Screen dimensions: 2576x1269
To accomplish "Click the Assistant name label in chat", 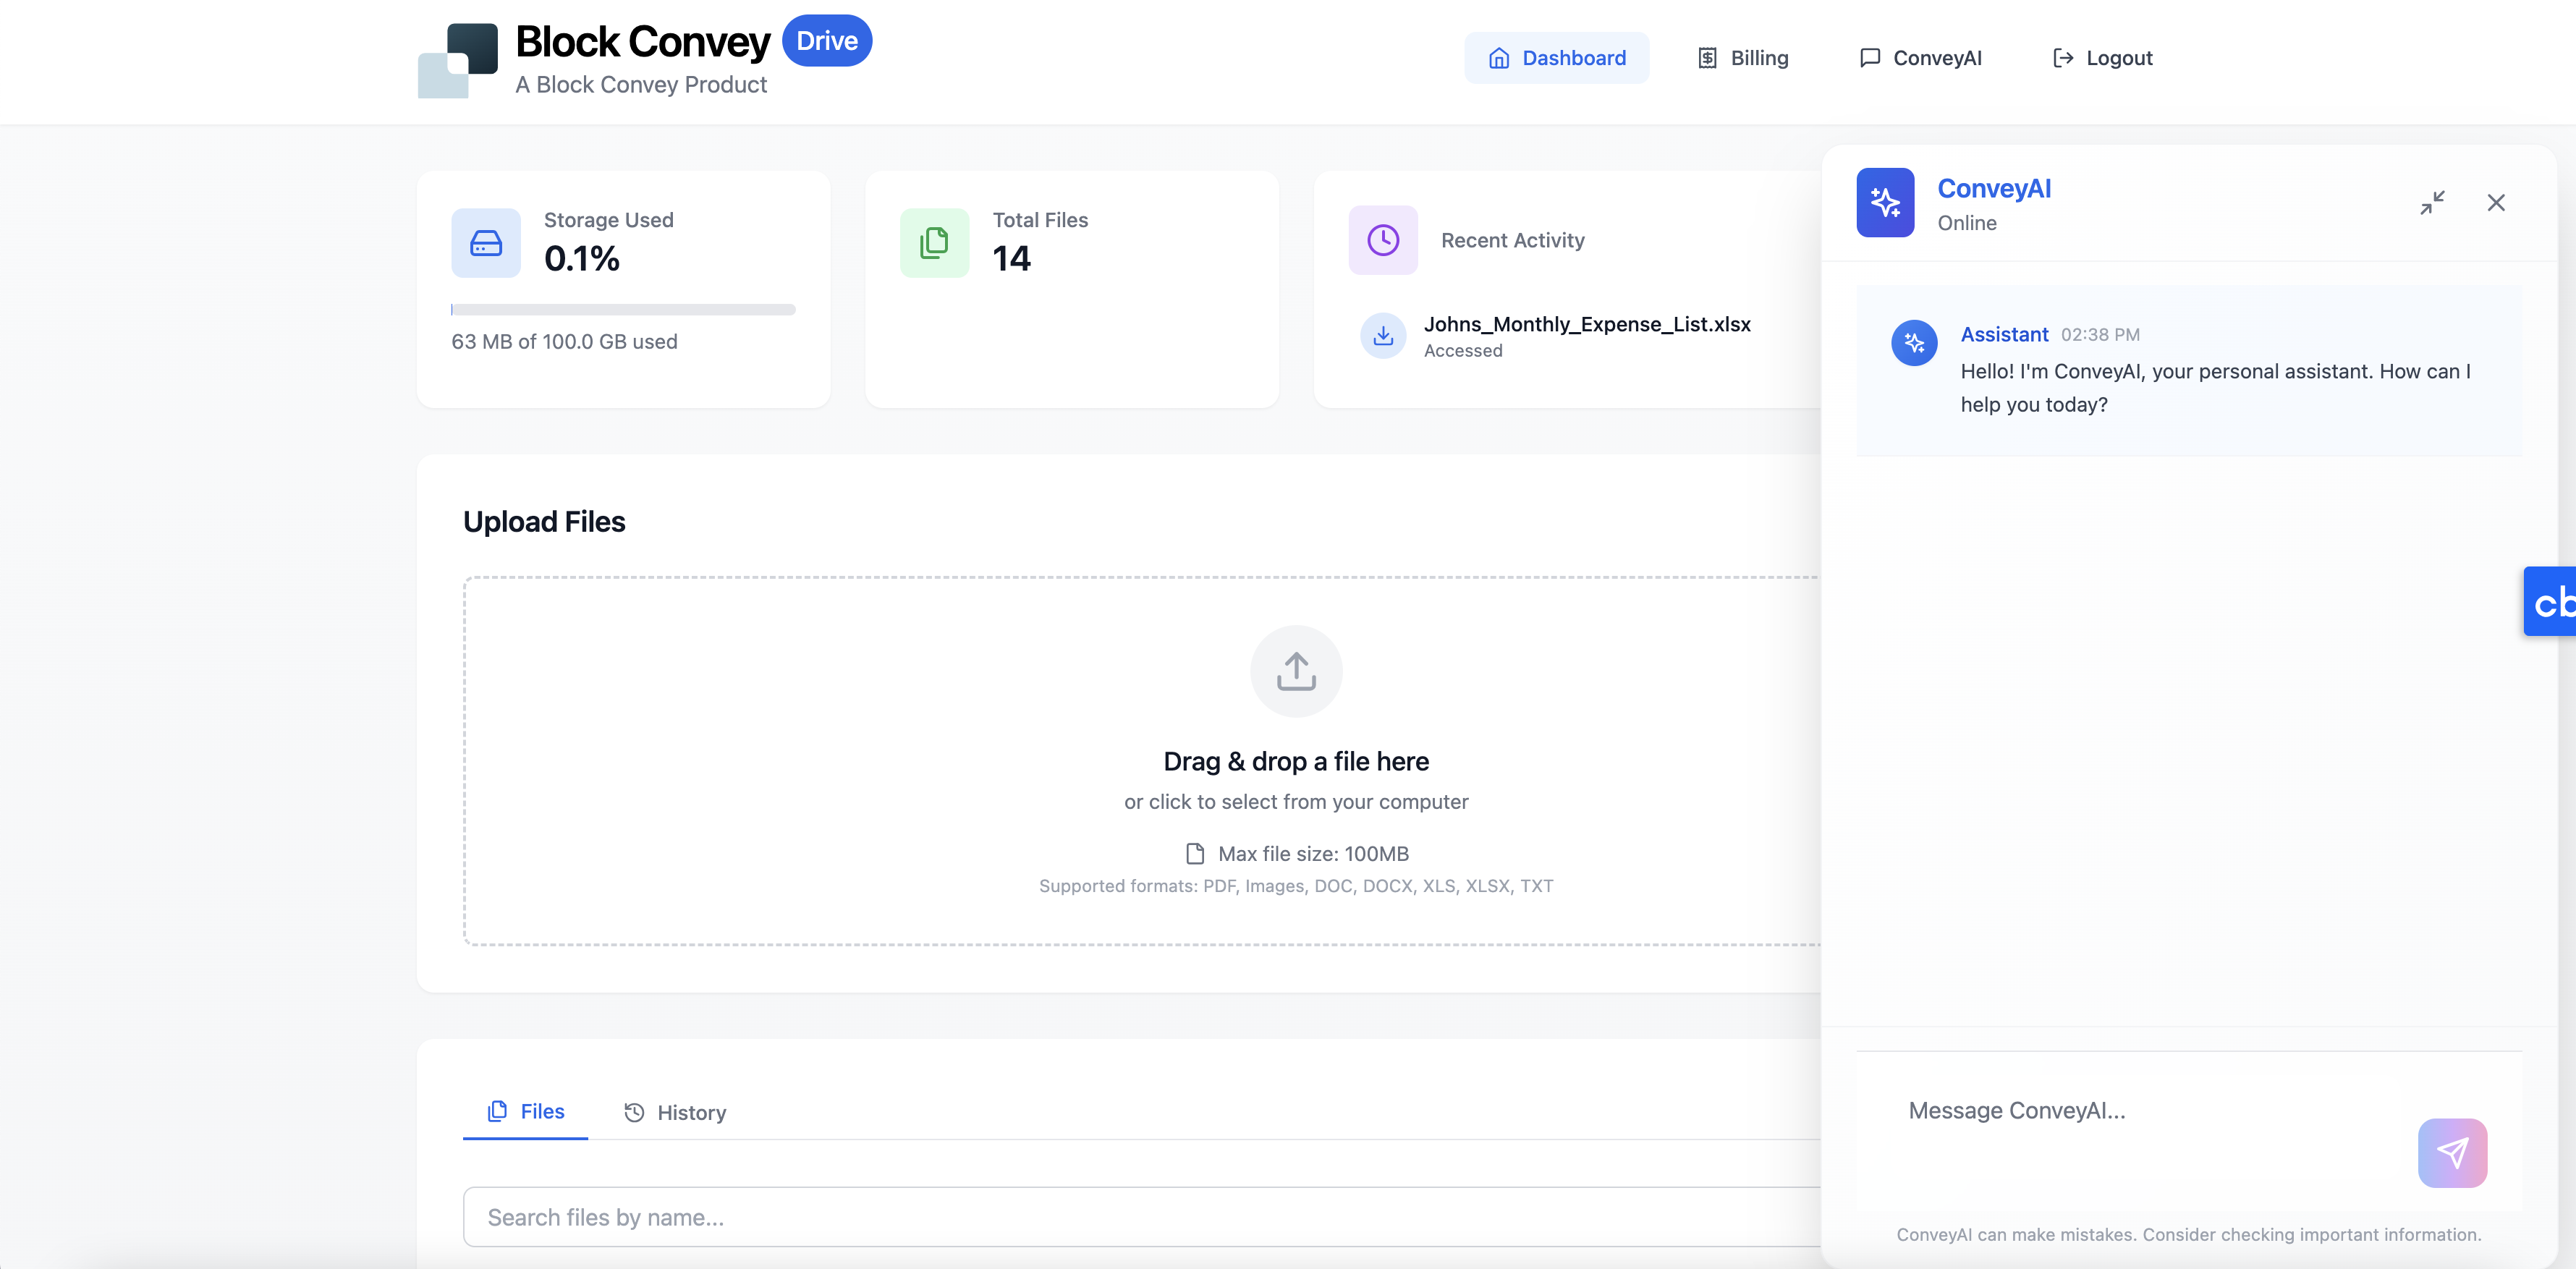I will pyautogui.click(x=2004, y=334).
